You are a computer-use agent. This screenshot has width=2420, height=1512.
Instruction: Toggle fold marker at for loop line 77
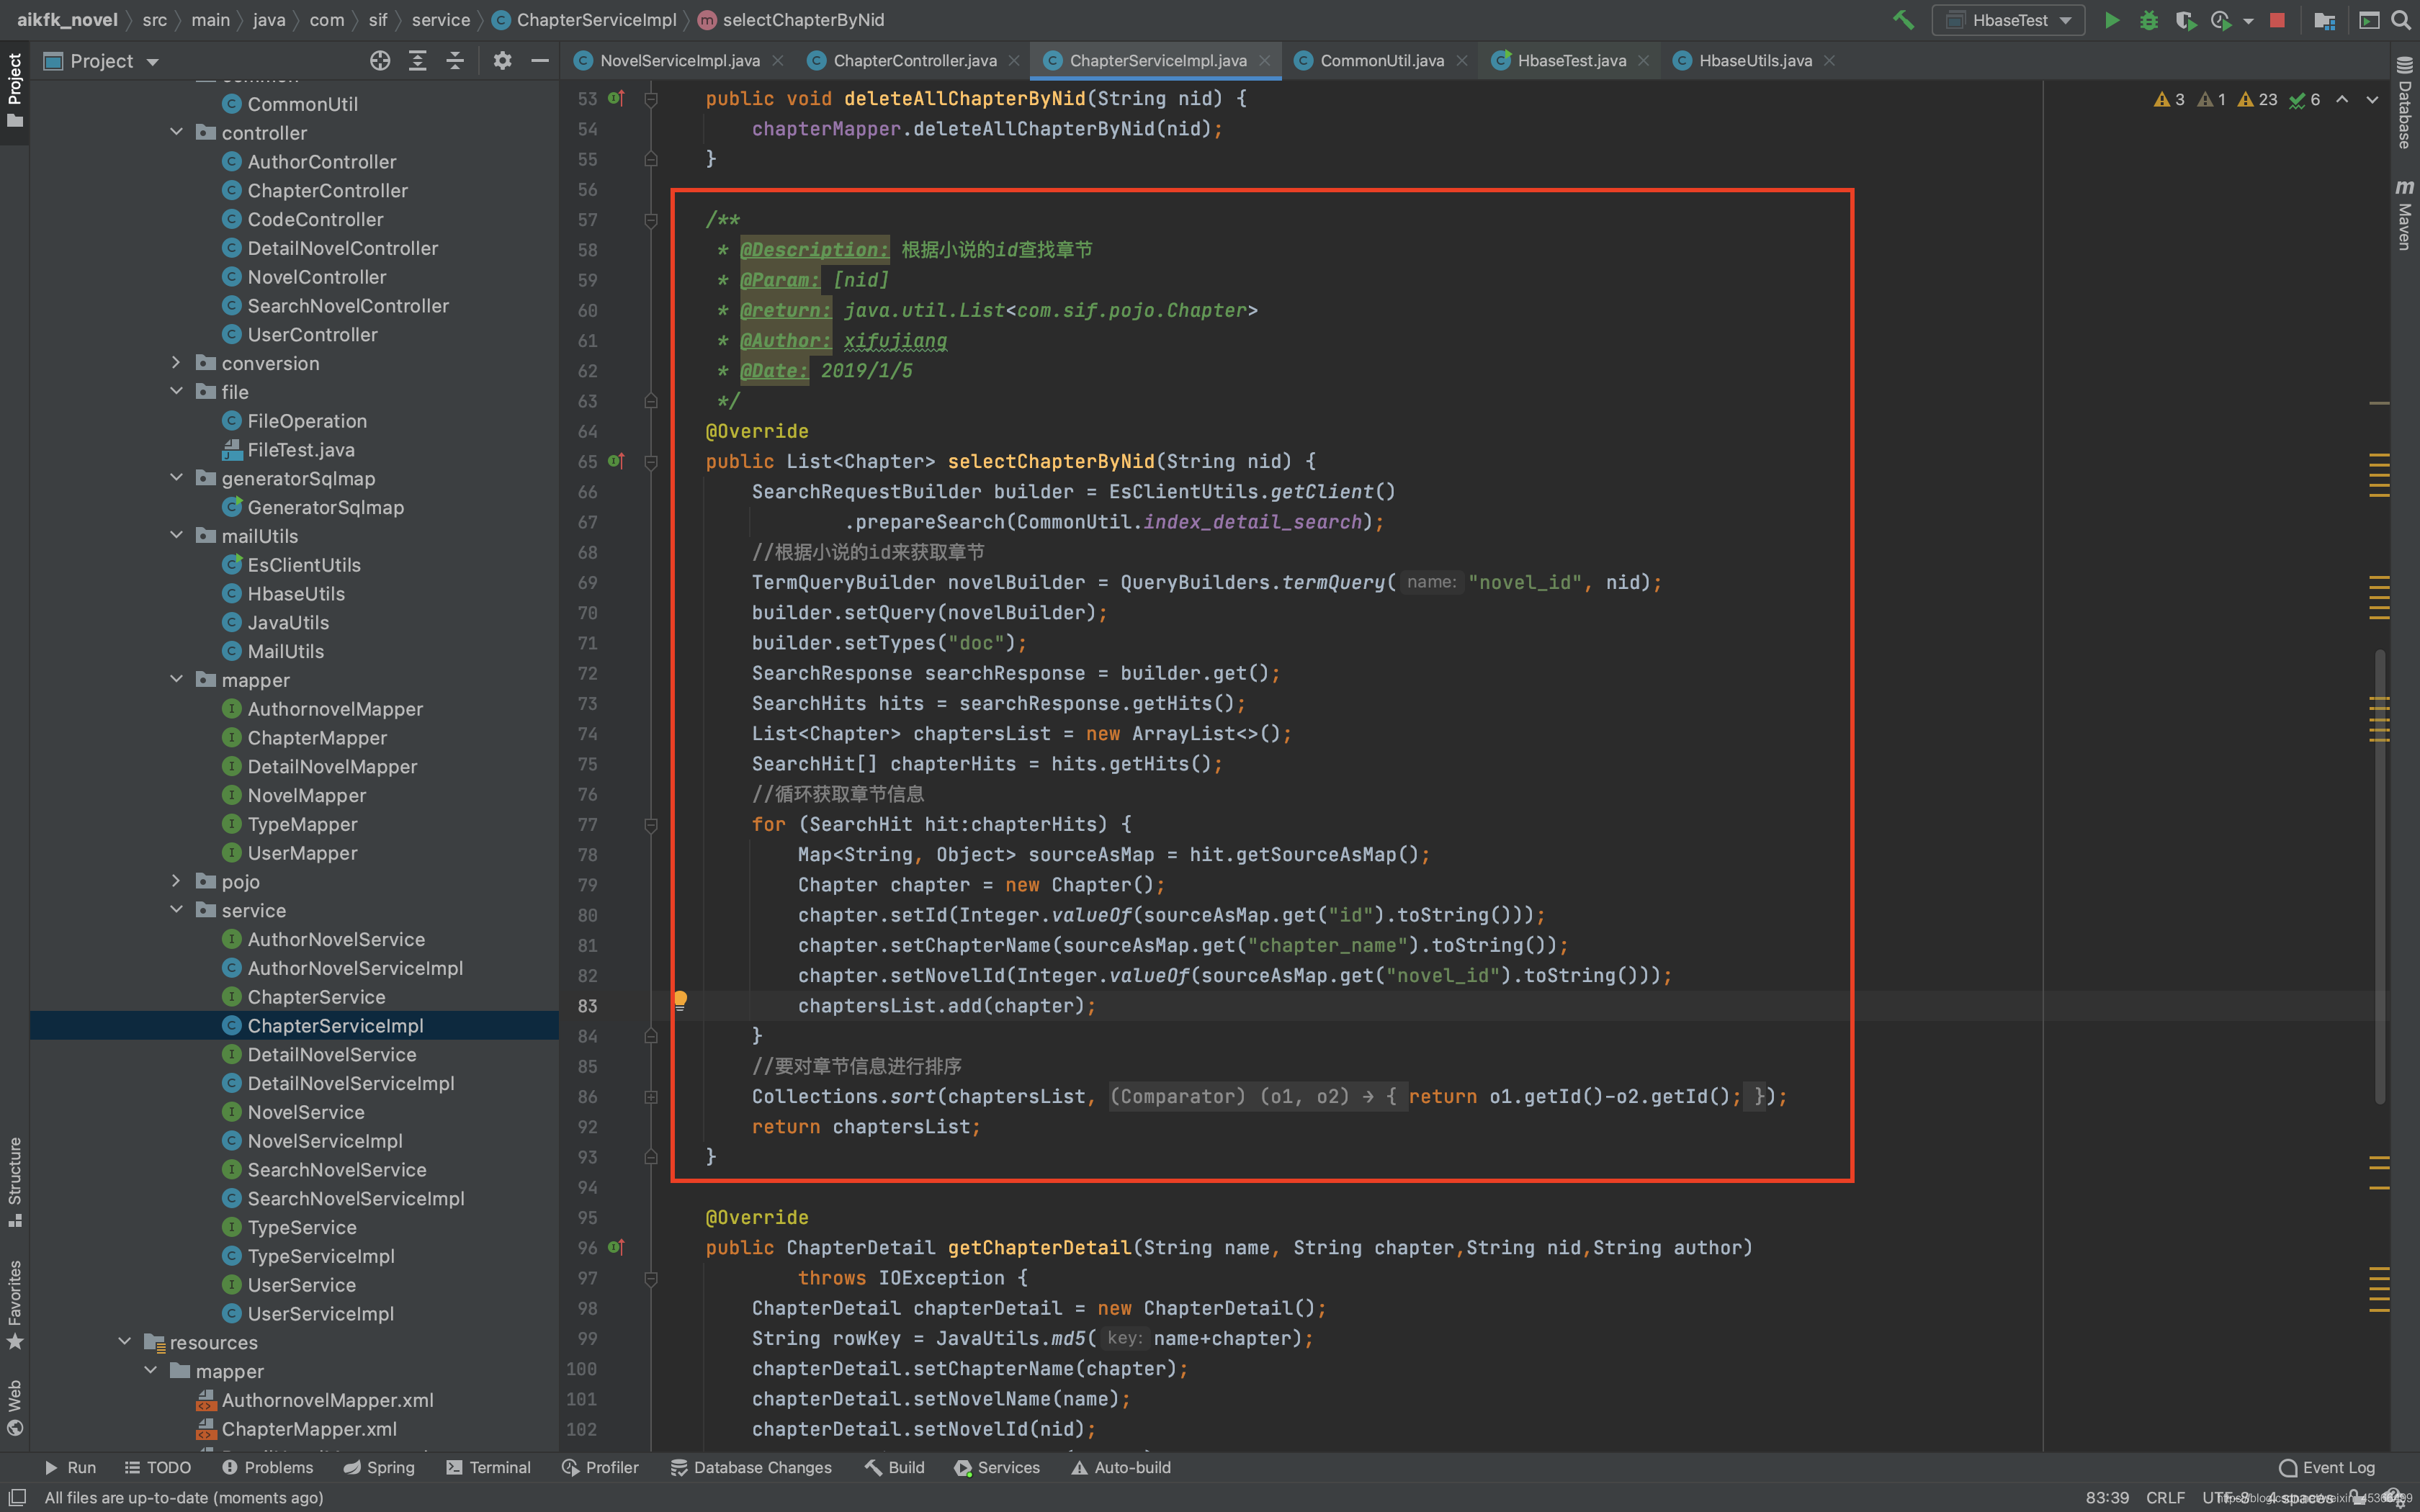[x=651, y=825]
